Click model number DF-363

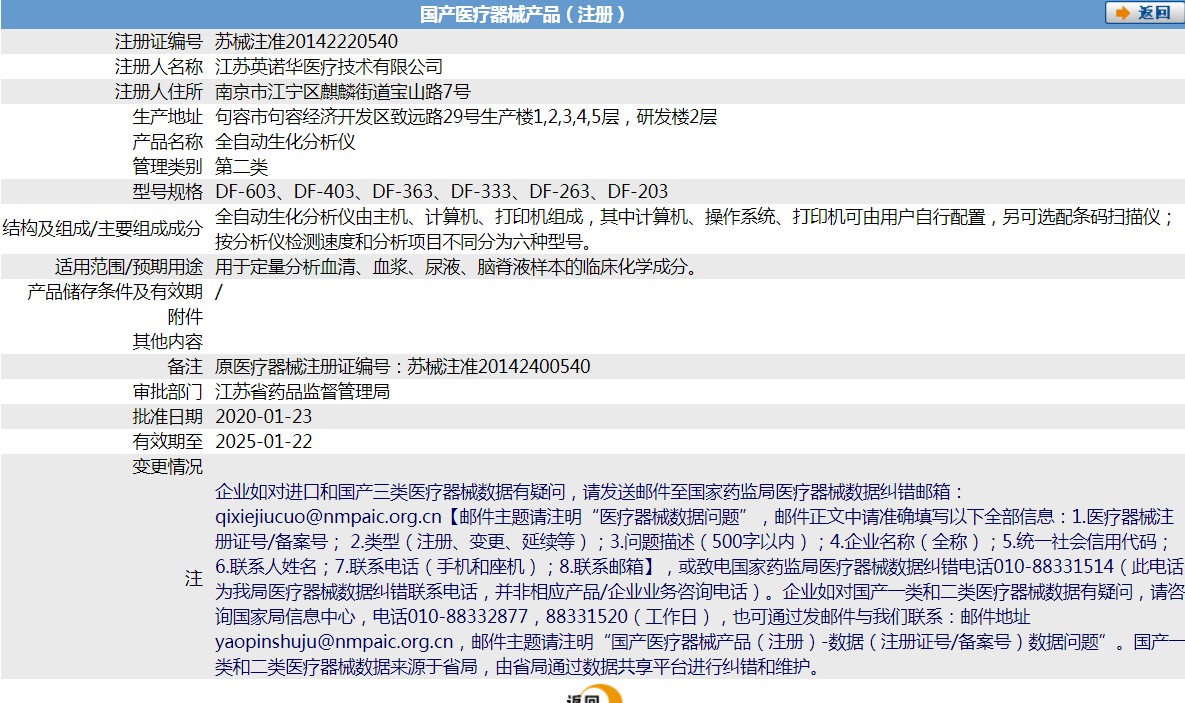403,191
